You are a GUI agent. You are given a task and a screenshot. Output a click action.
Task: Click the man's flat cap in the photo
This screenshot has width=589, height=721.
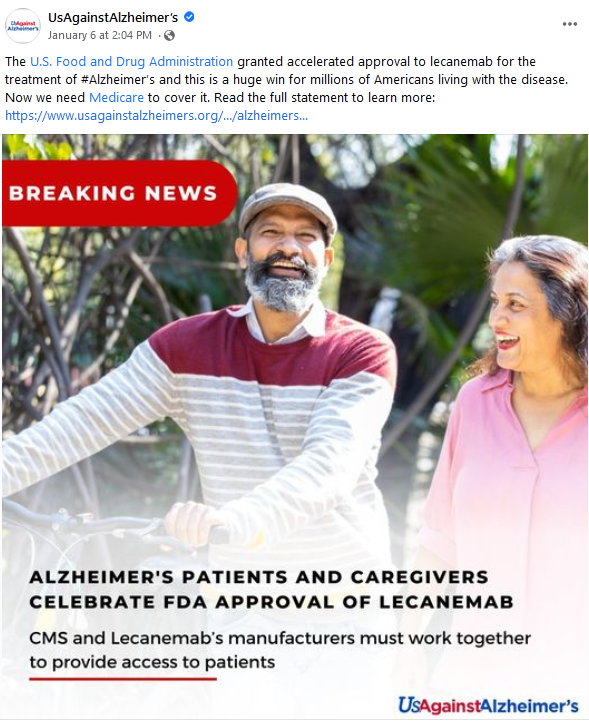click(x=288, y=207)
